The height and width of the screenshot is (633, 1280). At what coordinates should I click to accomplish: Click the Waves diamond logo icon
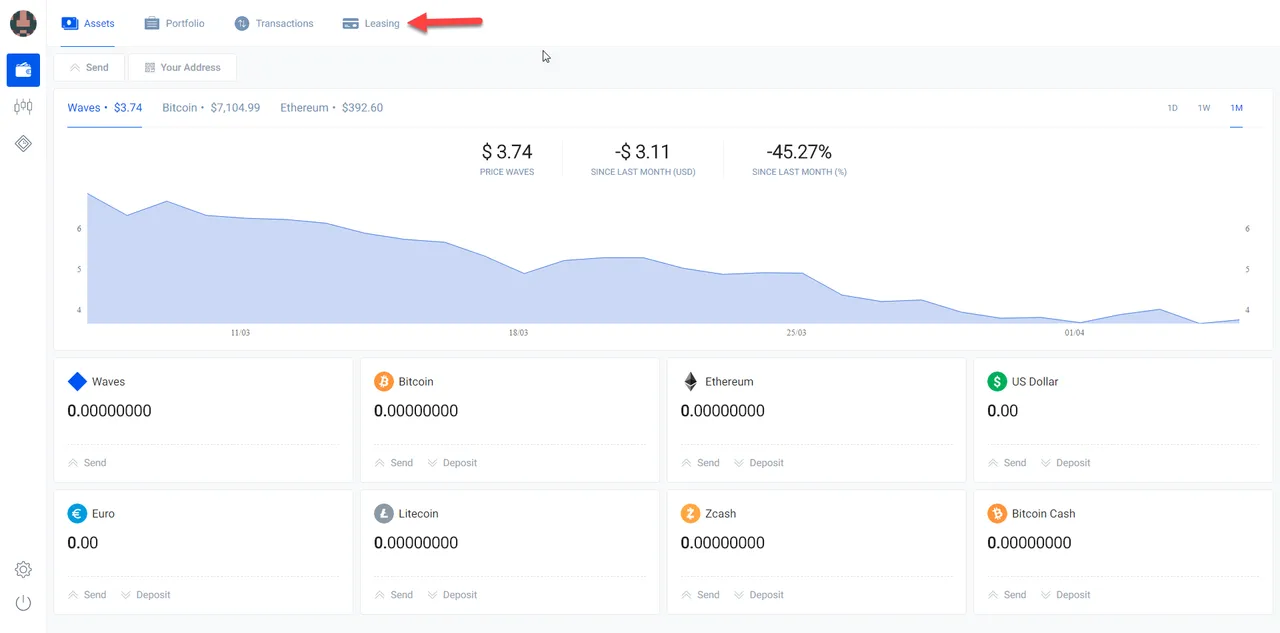(77, 381)
